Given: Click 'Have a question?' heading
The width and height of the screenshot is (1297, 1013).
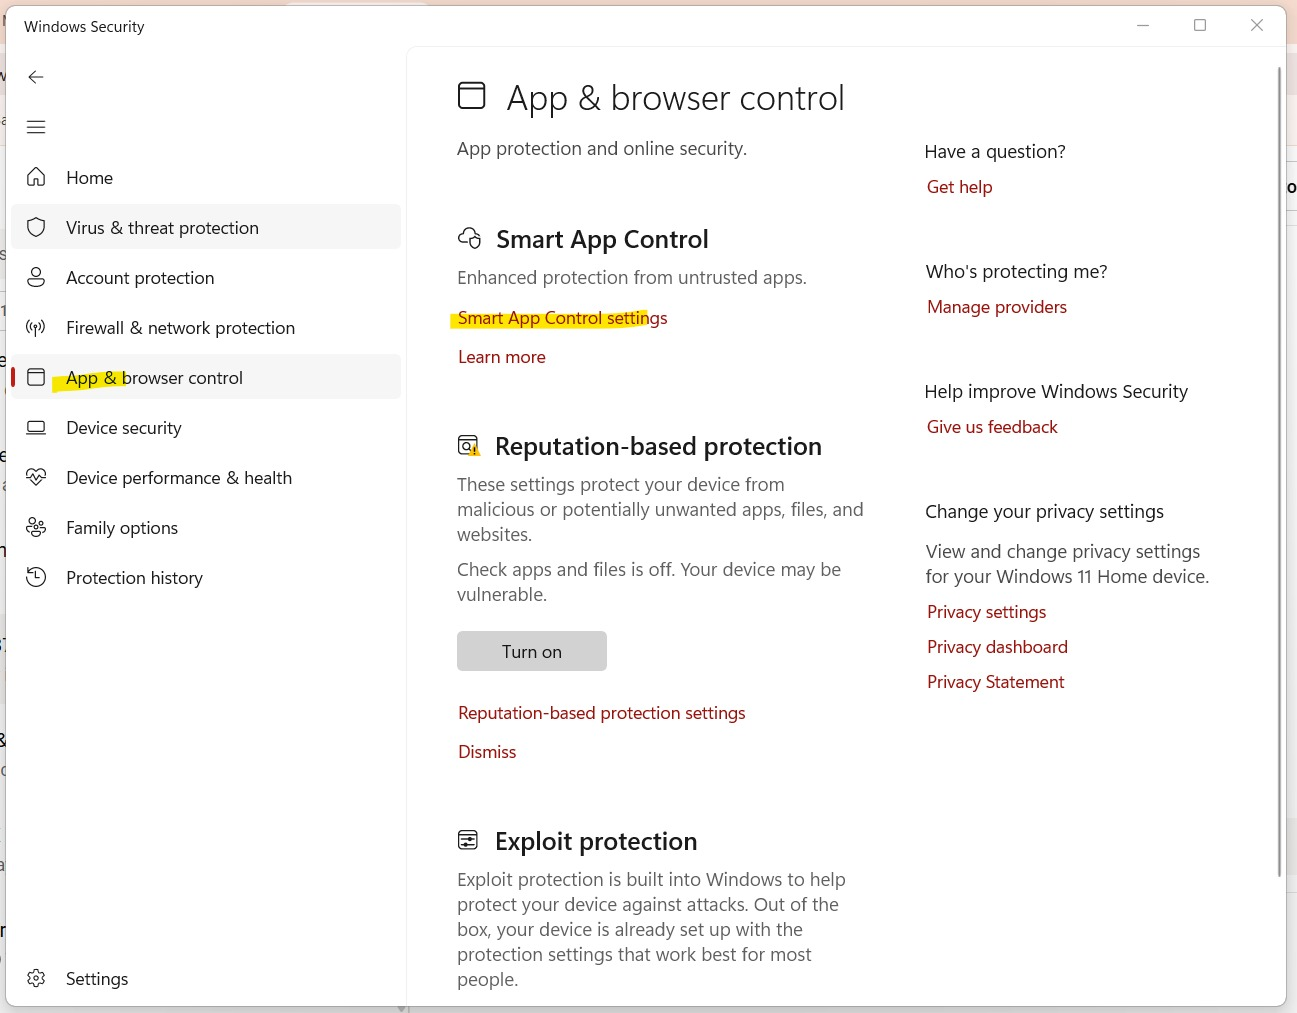Looking at the screenshot, I should (995, 151).
